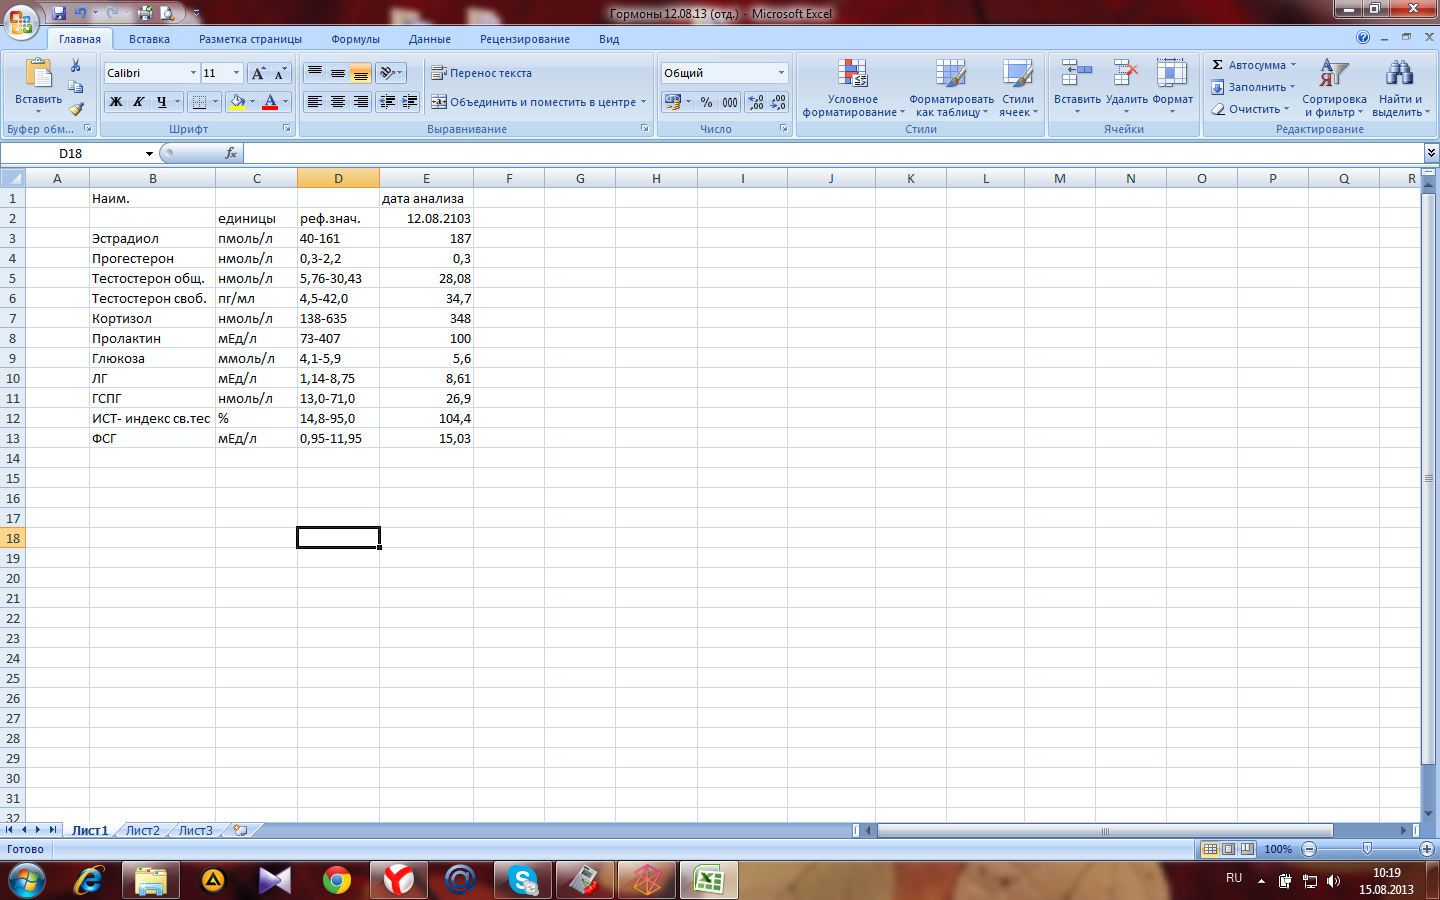Switch to the Формулы ribbon tab
The width and height of the screenshot is (1440, 900).
[355, 39]
